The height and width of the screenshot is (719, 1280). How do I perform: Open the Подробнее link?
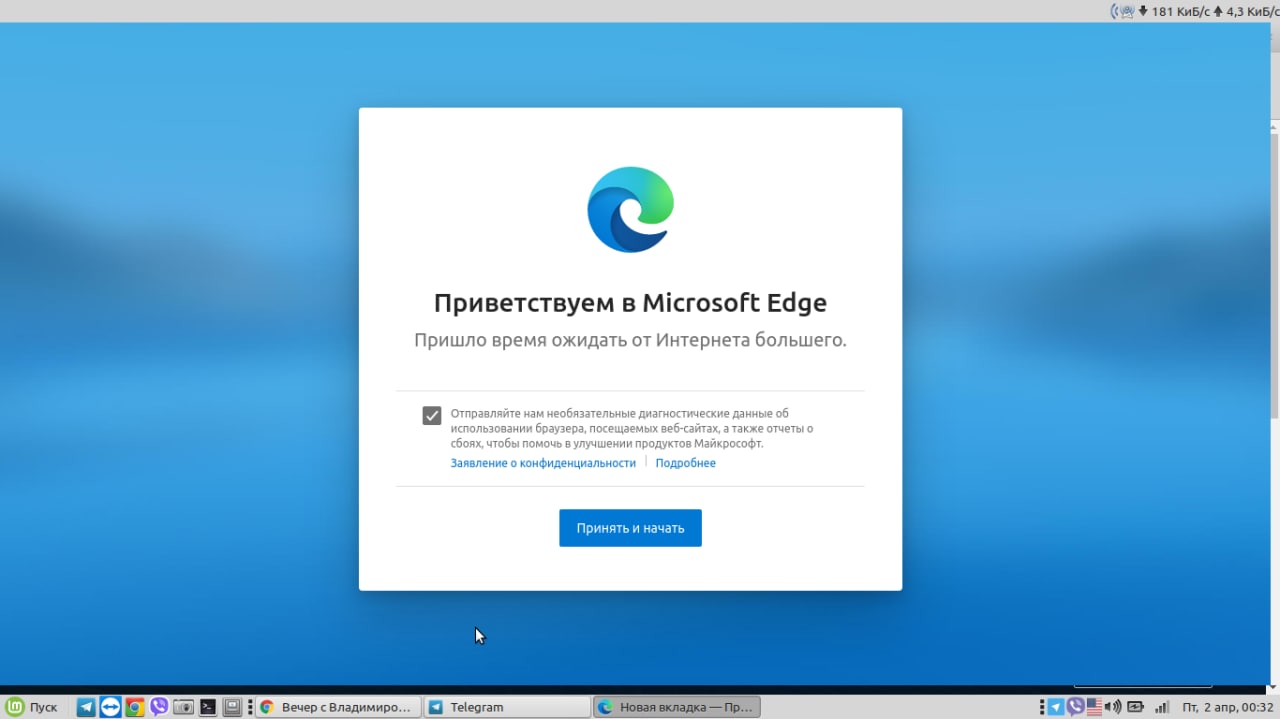686,463
